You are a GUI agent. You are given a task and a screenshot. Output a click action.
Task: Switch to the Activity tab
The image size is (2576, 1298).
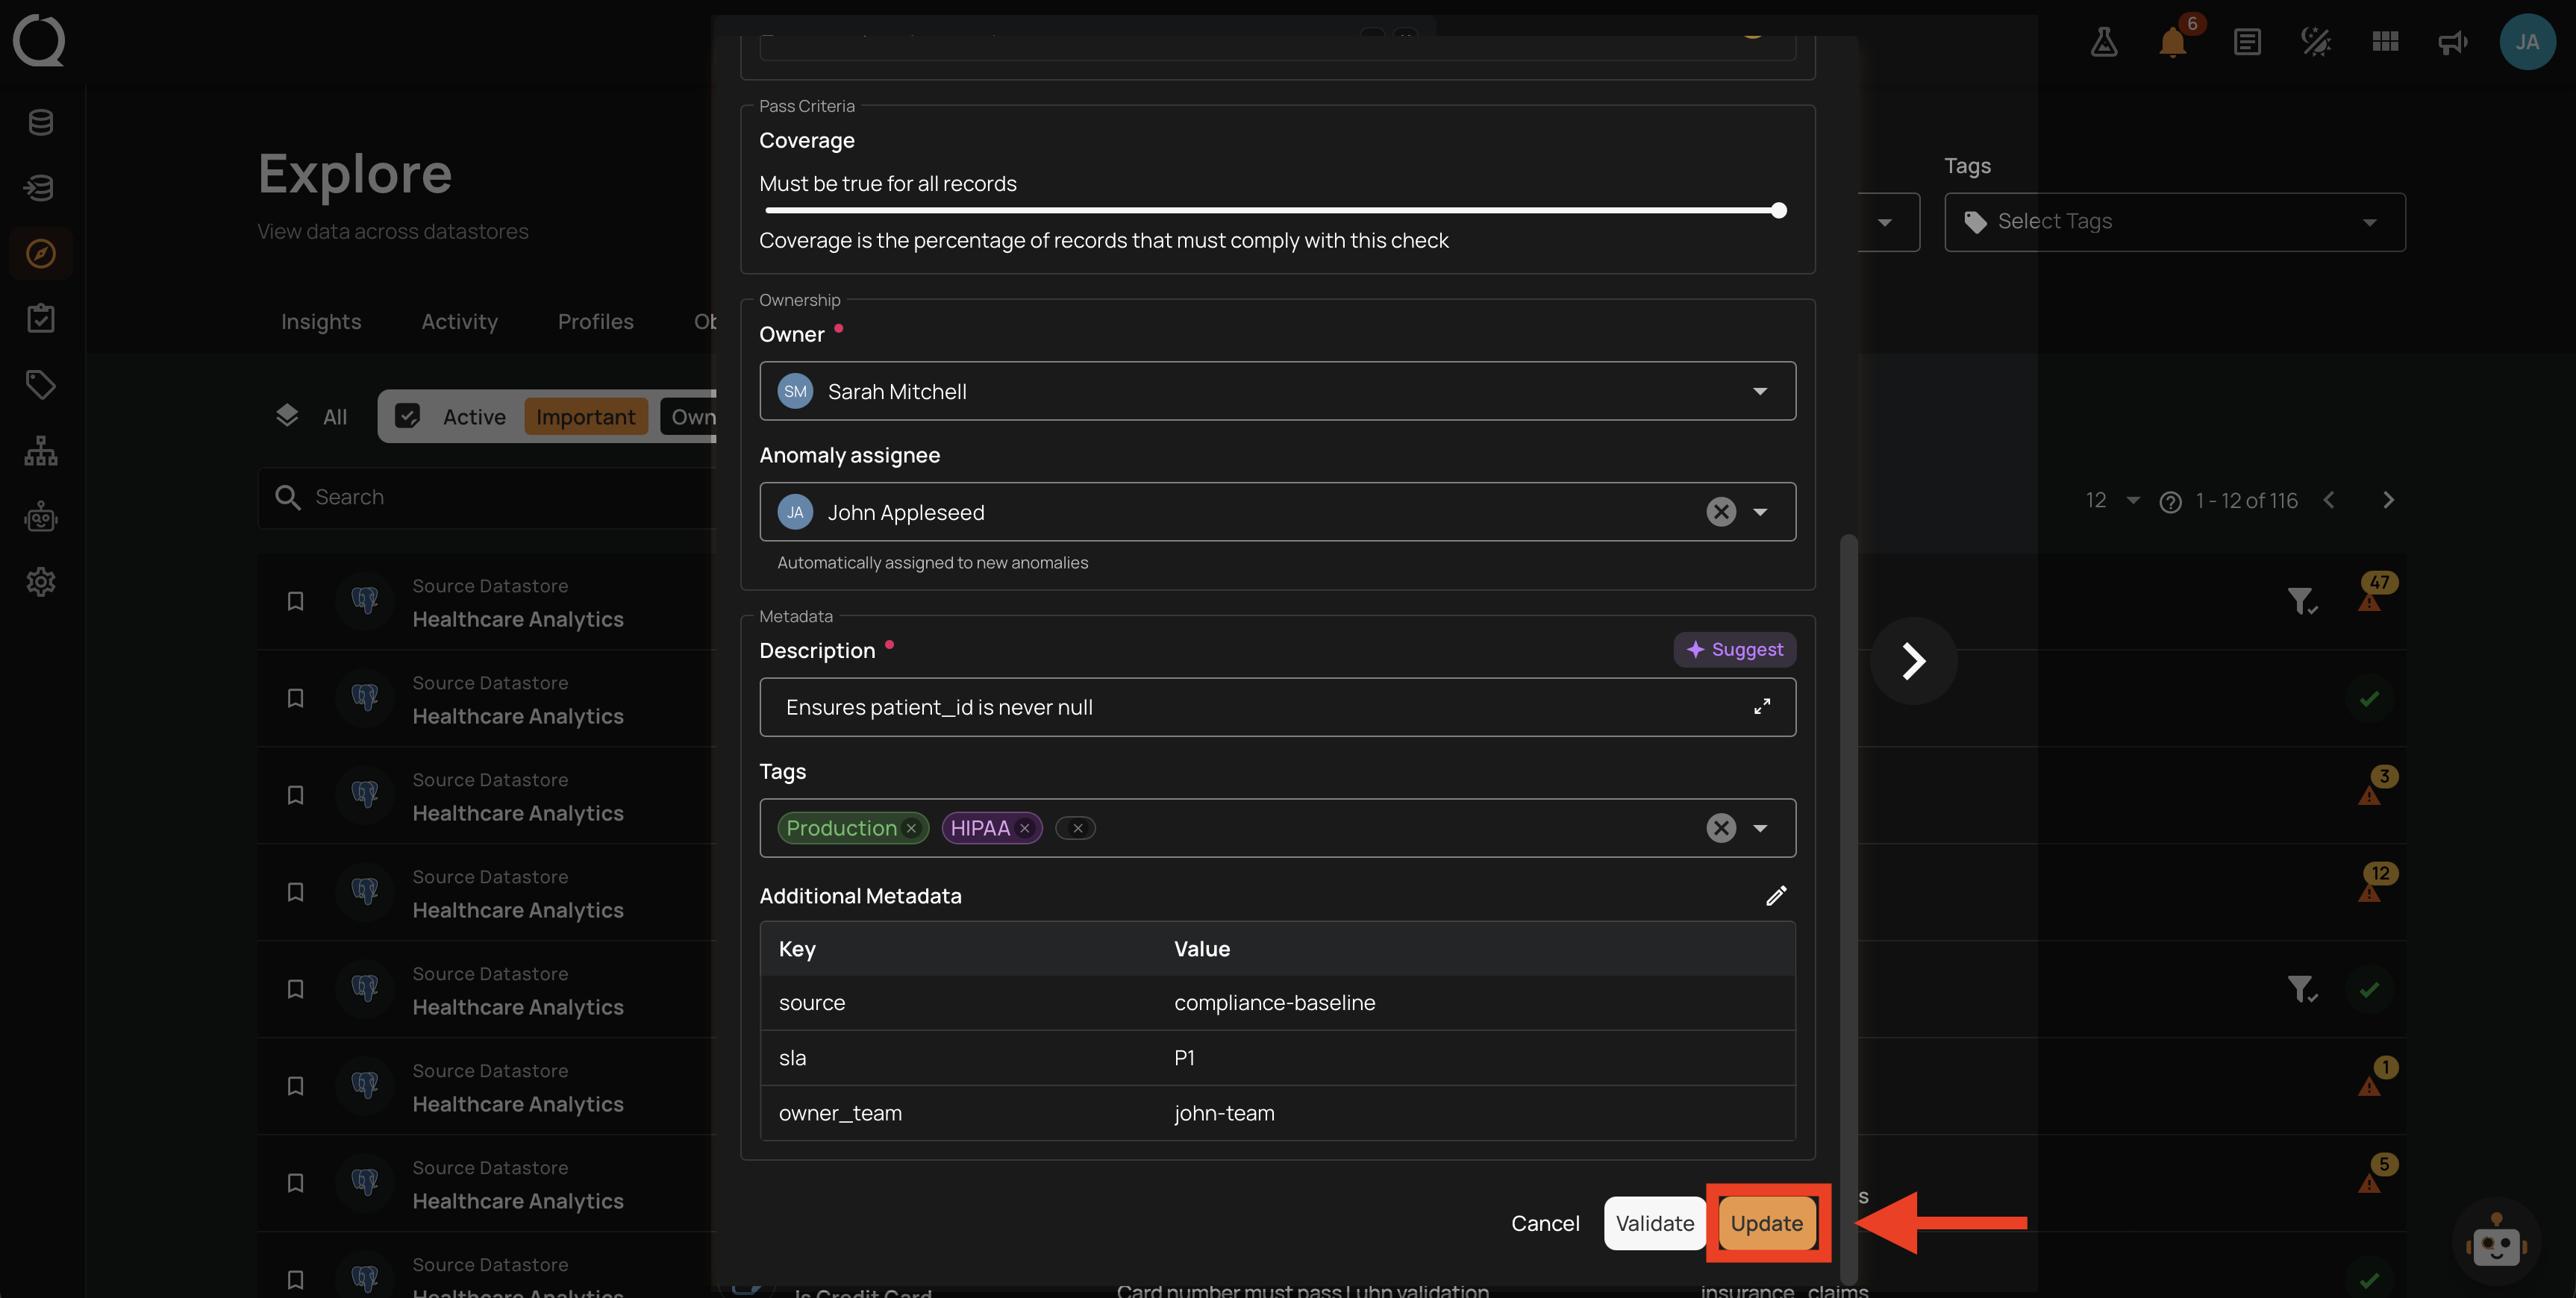coord(459,321)
